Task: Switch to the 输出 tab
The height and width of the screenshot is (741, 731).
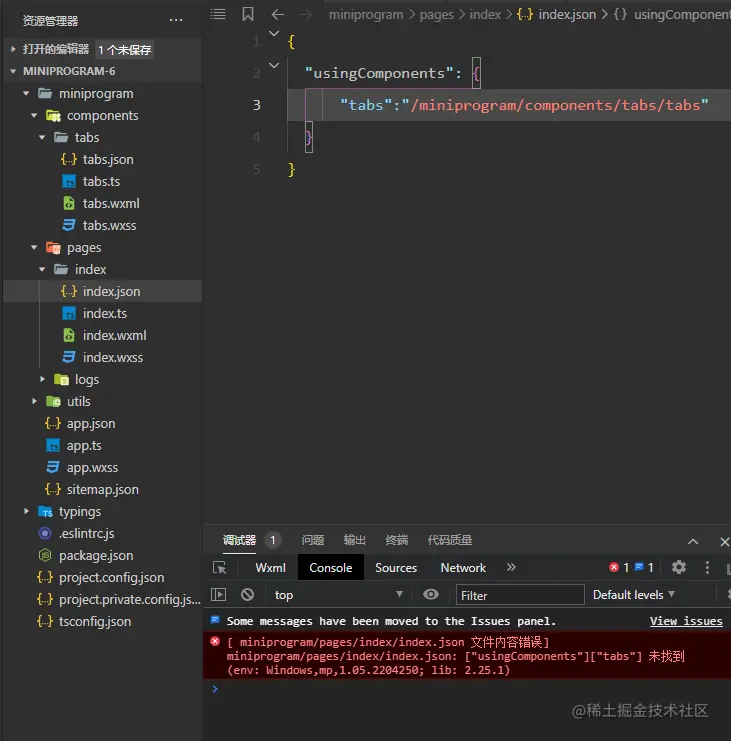Action: [355, 540]
